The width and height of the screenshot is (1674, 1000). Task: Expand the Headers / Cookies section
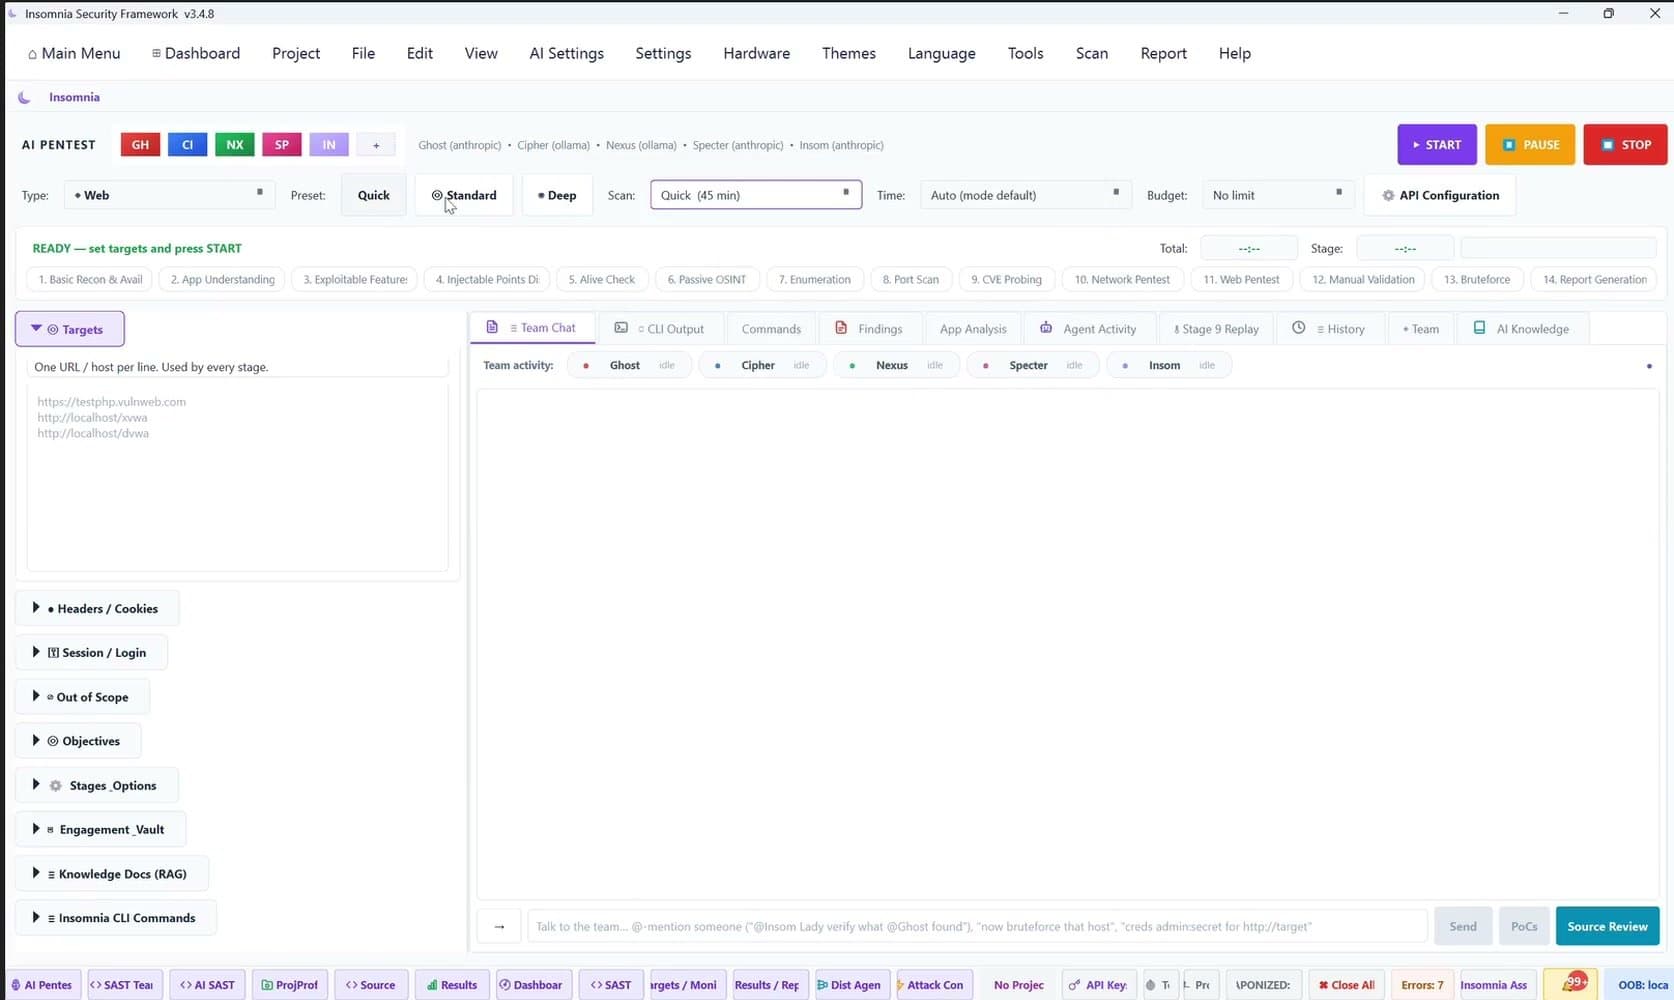coord(97,608)
